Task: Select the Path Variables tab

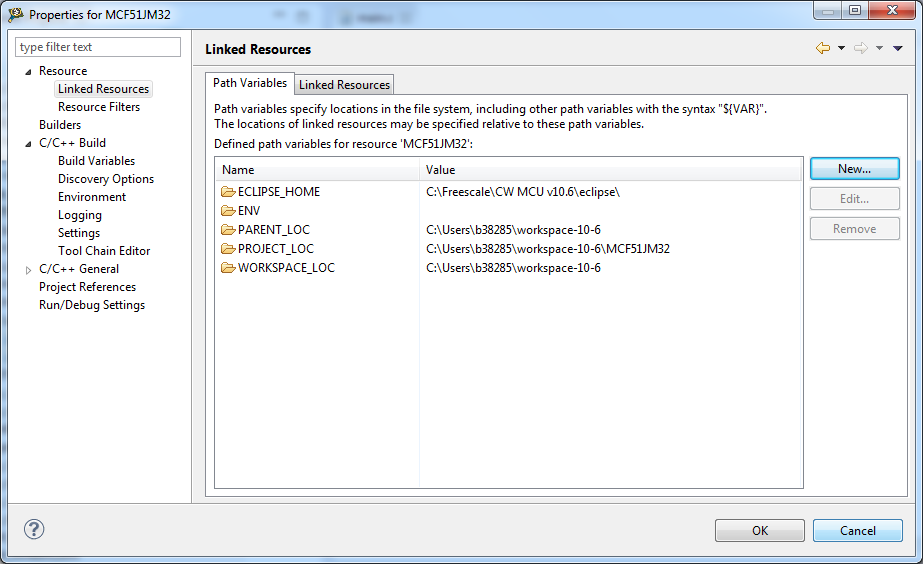Action: [x=250, y=84]
